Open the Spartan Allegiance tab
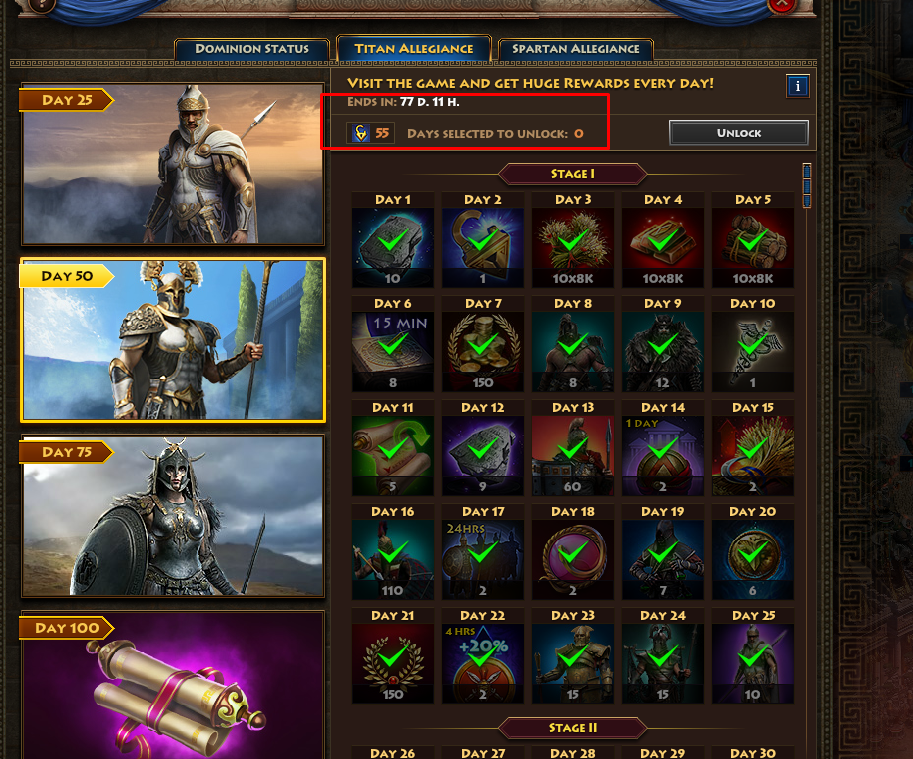 pyautogui.click(x=575, y=49)
